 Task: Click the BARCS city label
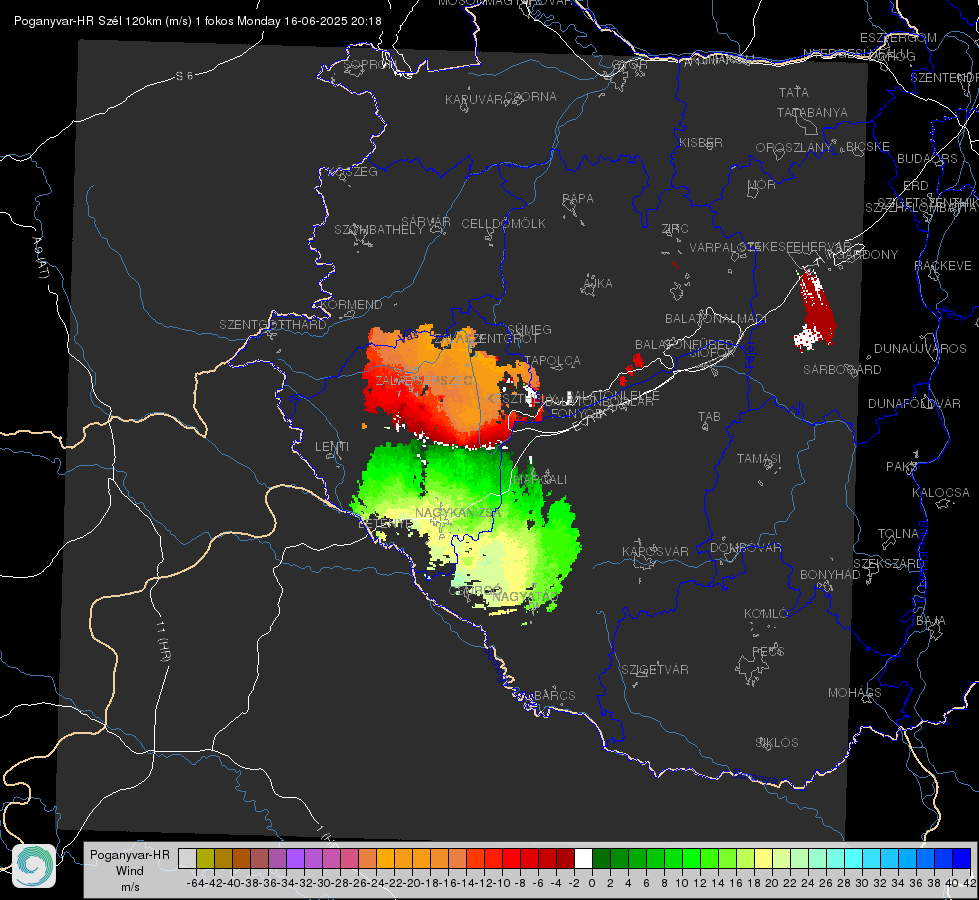(555, 696)
